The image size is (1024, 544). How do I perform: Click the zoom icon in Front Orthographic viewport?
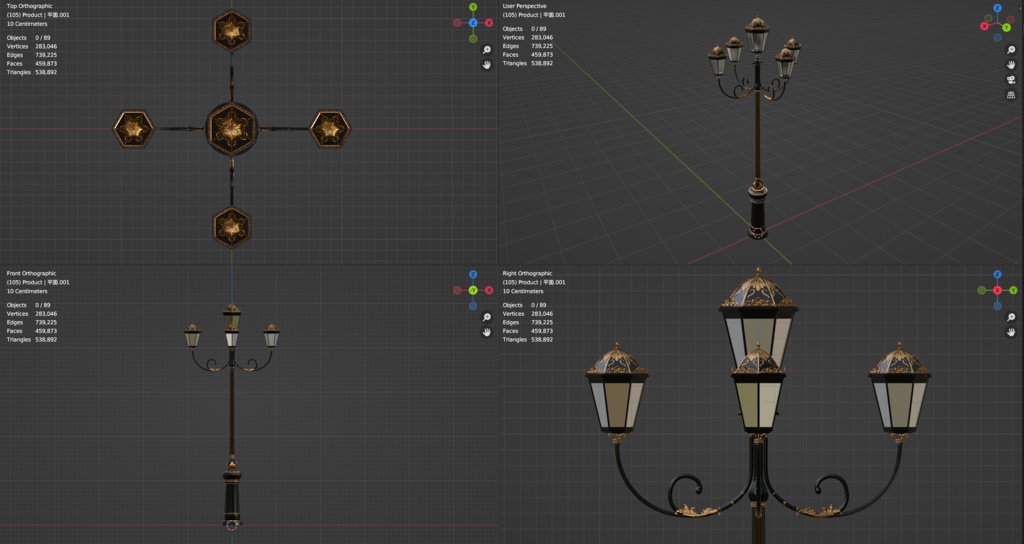[x=487, y=317]
